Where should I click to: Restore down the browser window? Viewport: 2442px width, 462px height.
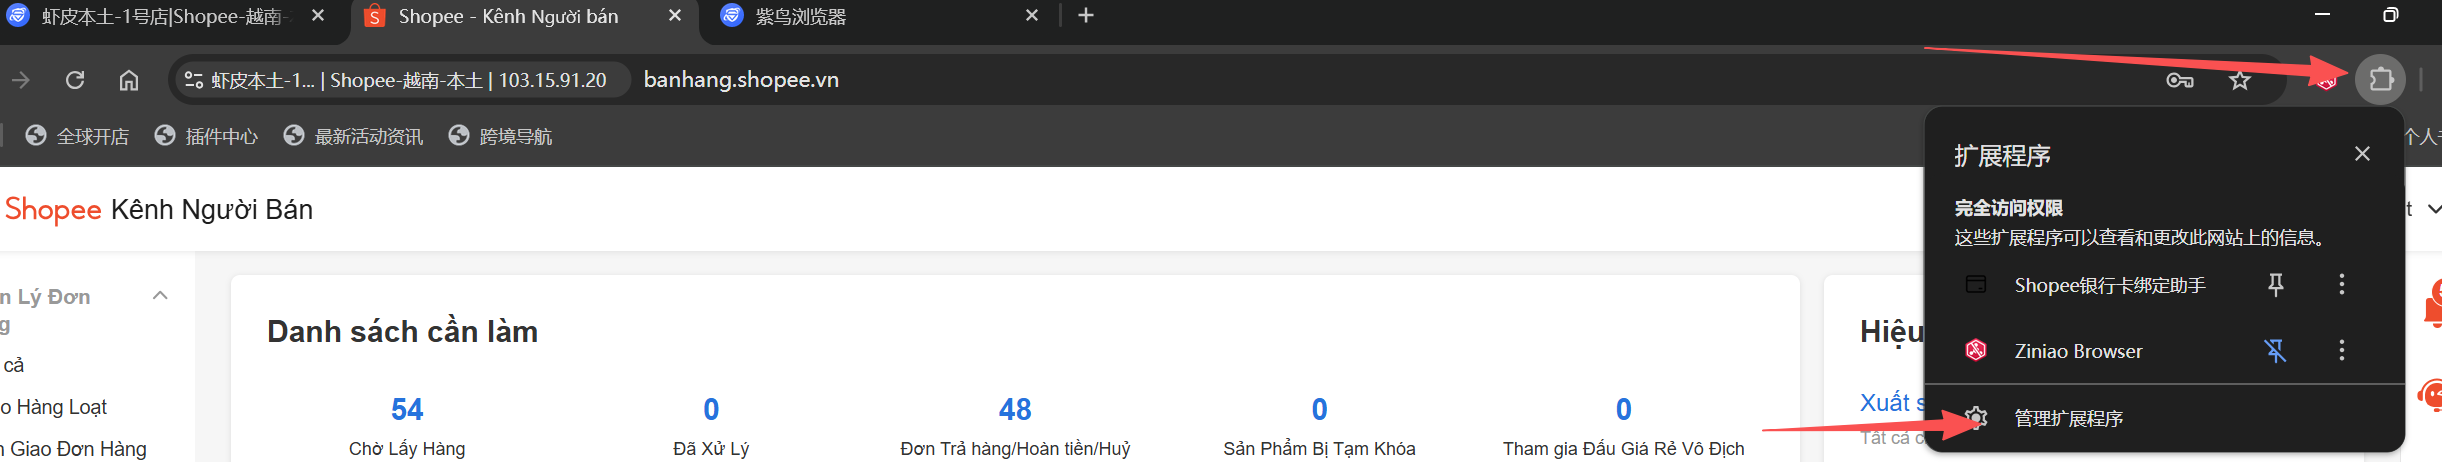pyautogui.click(x=2390, y=15)
